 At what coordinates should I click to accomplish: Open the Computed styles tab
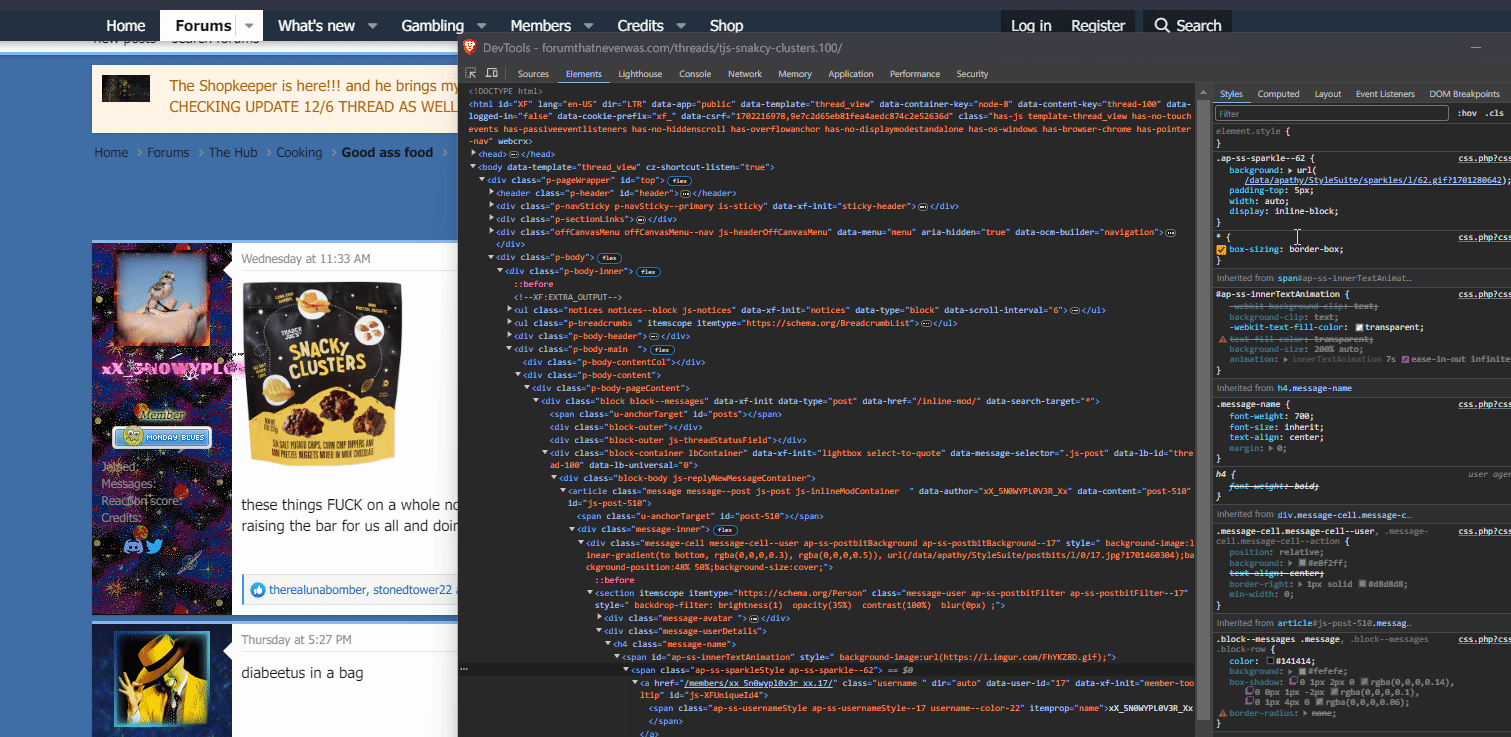1278,94
